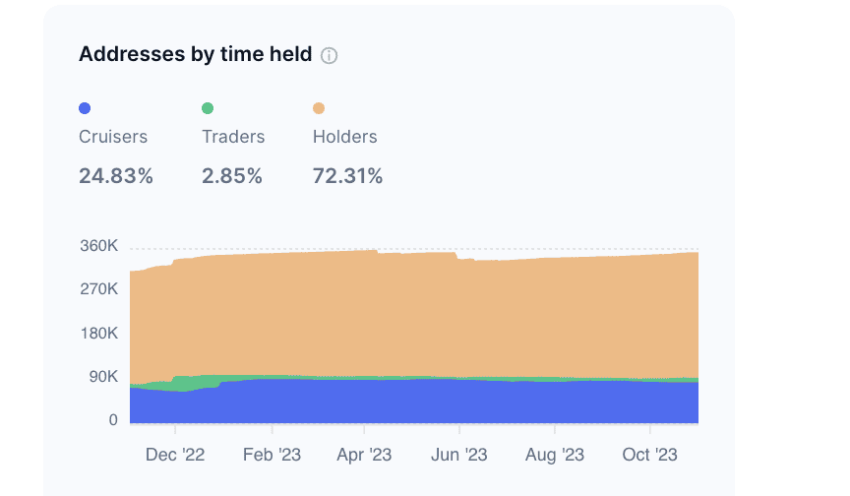Click the 2.85% Traders percentage
The width and height of the screenshot is (850, 496).
(232, 176)
